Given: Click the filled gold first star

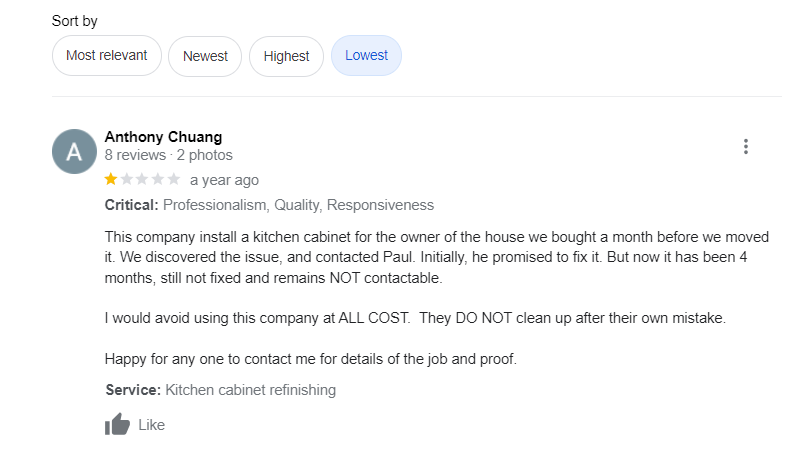Looking at the screenshot, I should [x=111, y=180].
